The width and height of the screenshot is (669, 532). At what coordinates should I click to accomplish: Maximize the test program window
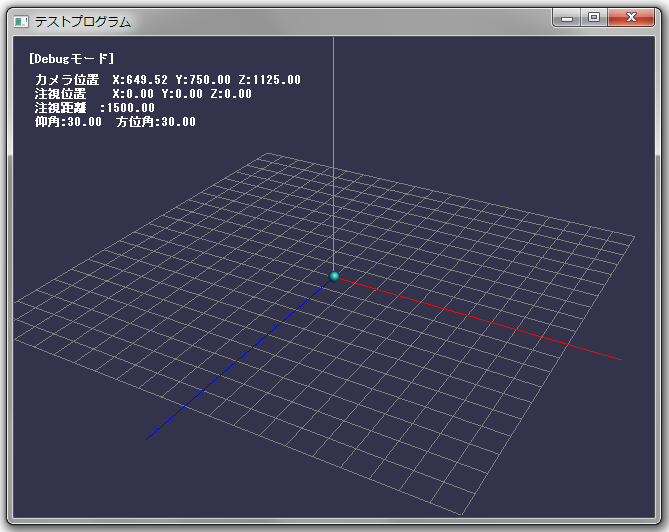click(594, 18)
